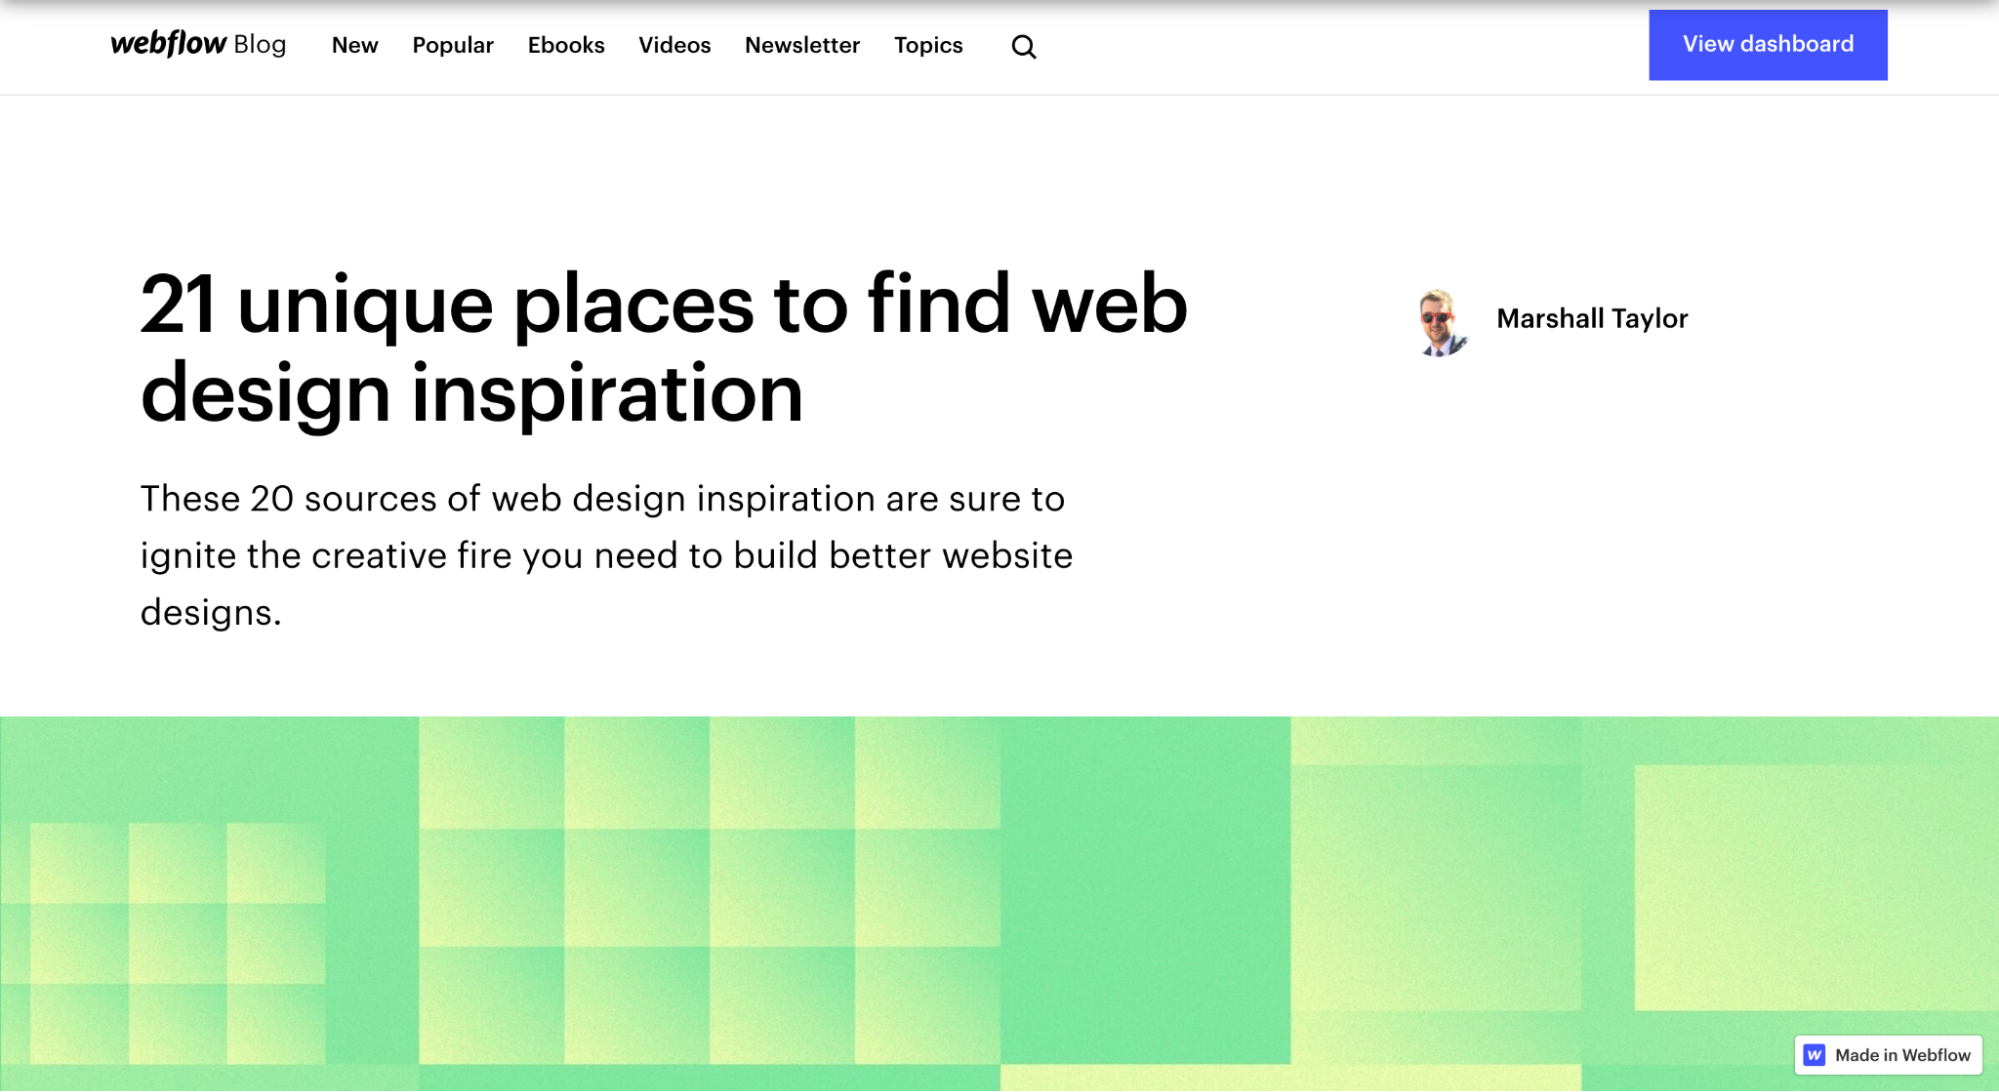Navigate to the Videos section

pyautogui.click(x=674, y=46)
